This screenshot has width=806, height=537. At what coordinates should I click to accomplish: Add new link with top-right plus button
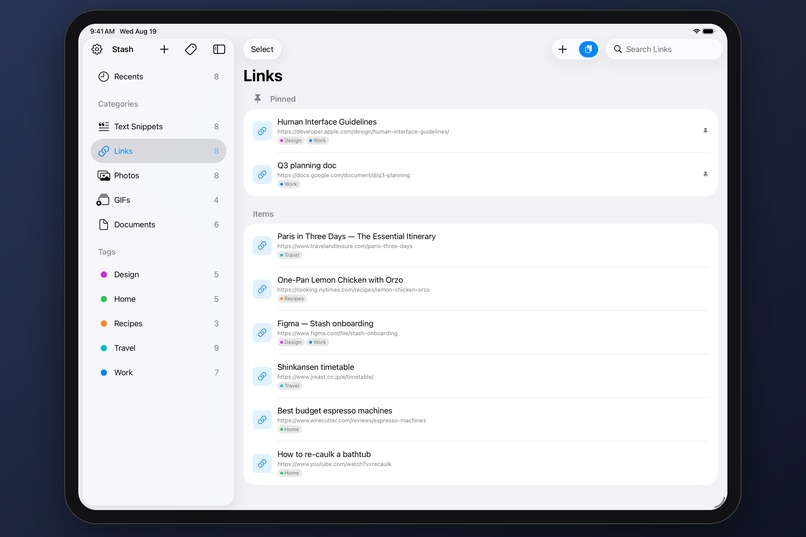(x=562, y=49)
